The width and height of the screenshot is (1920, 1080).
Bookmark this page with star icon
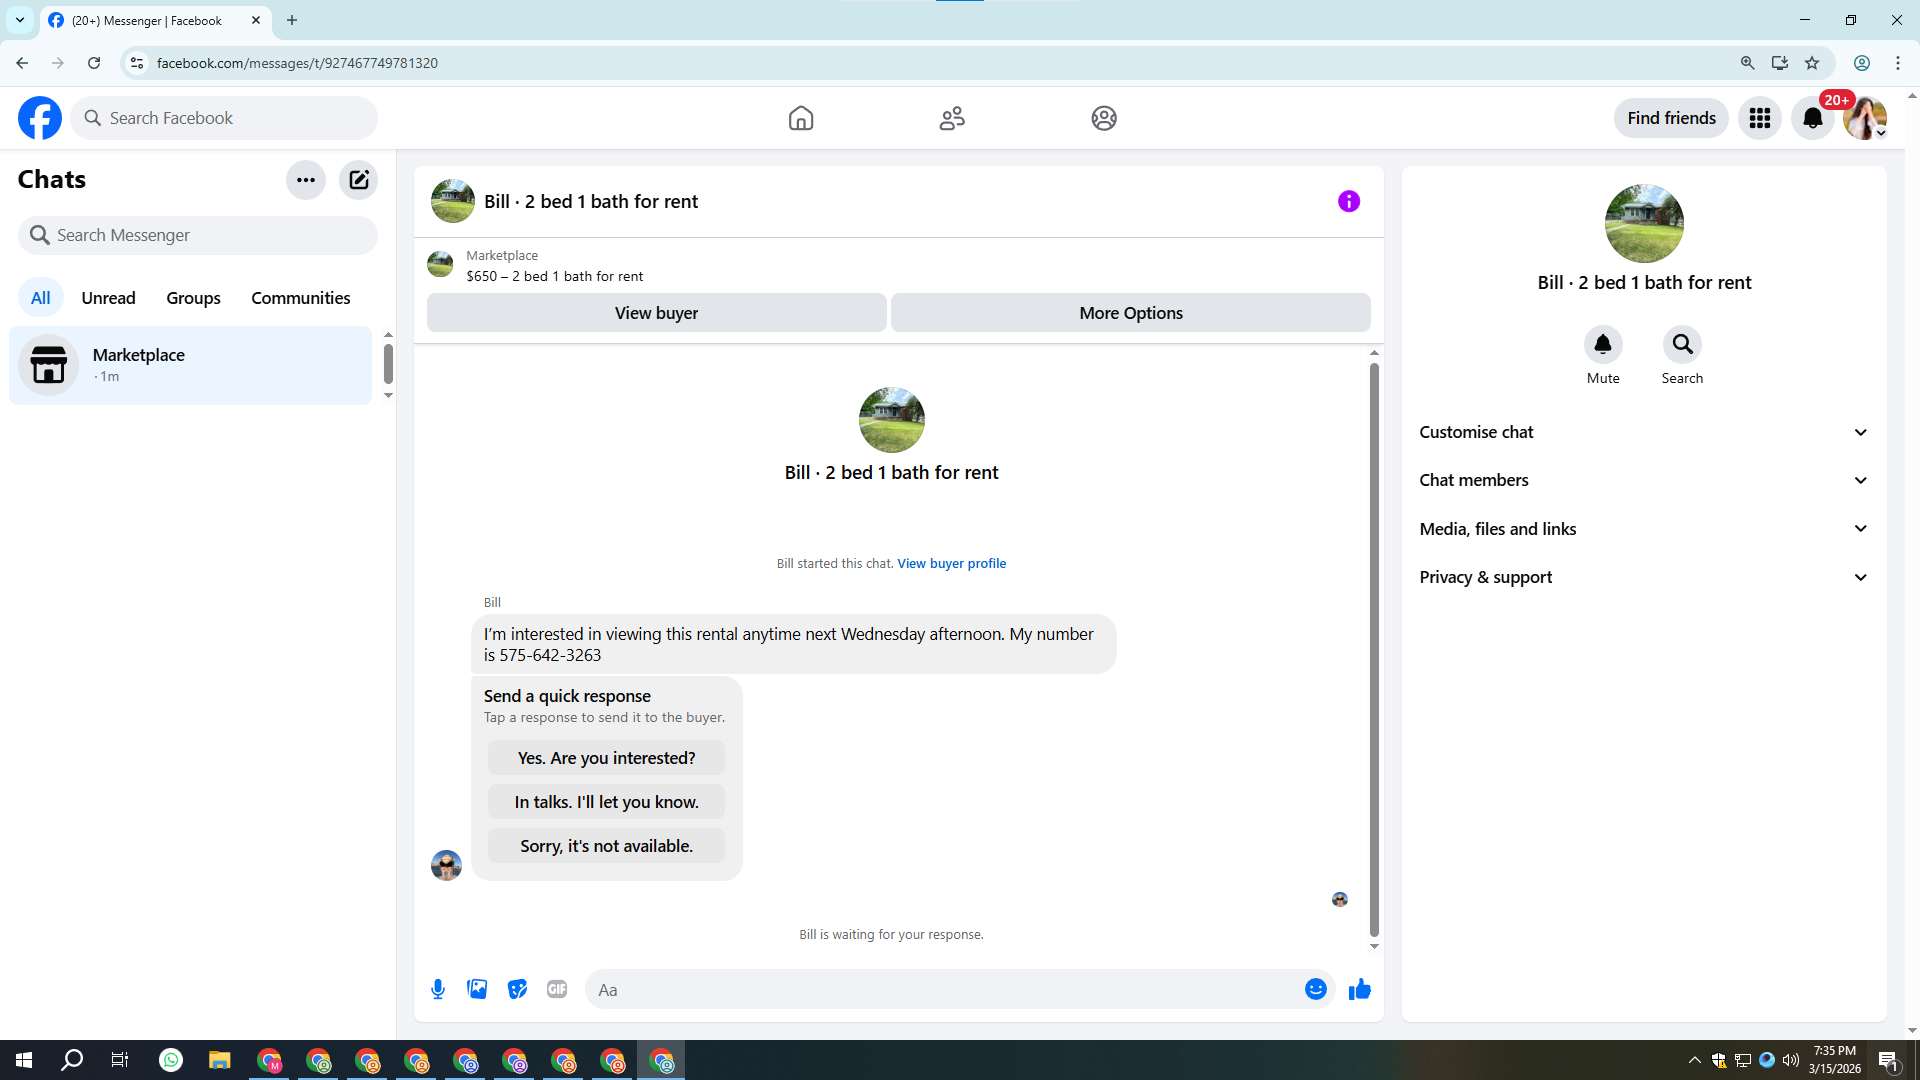[x=1812, y=63]
